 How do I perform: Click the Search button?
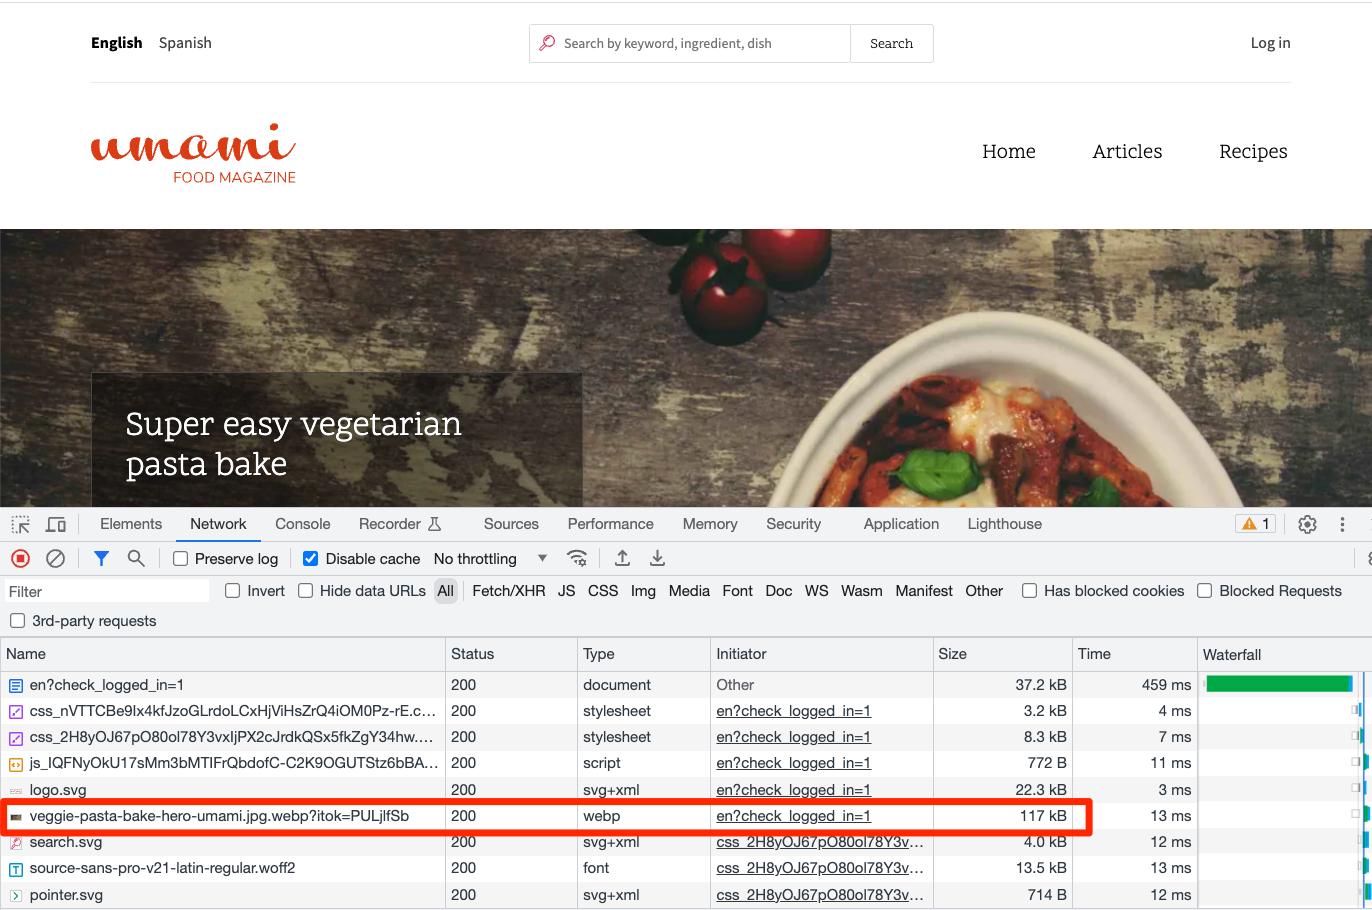891,43
